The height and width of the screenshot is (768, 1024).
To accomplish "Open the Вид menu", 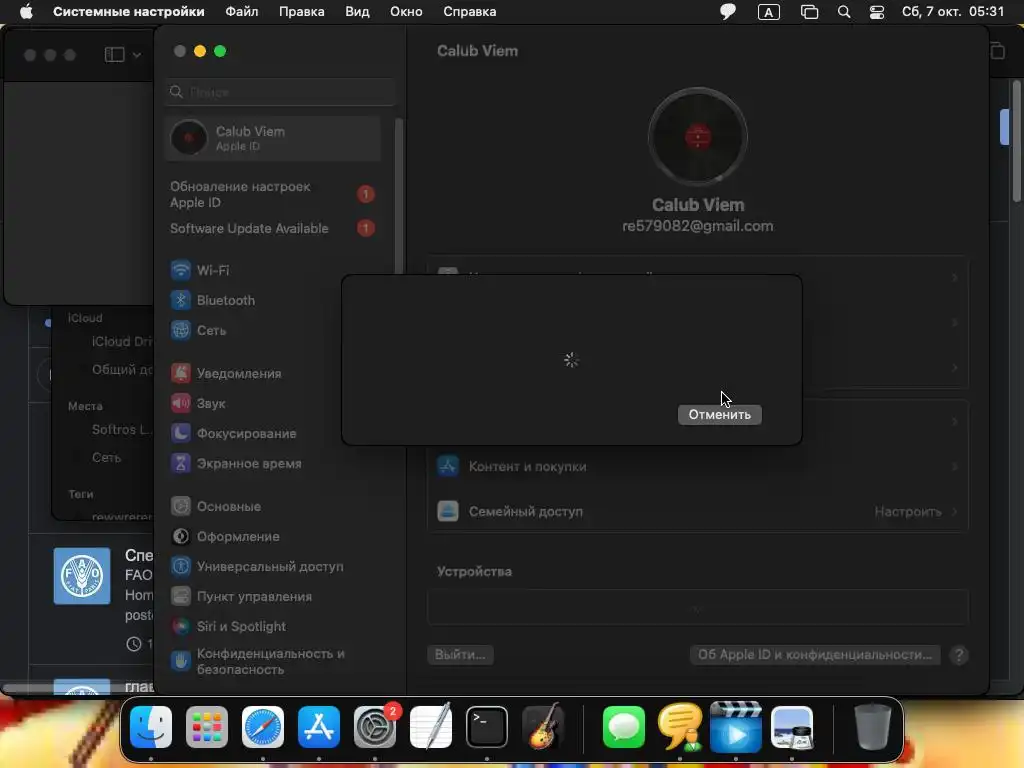I will tap(357, 12).
